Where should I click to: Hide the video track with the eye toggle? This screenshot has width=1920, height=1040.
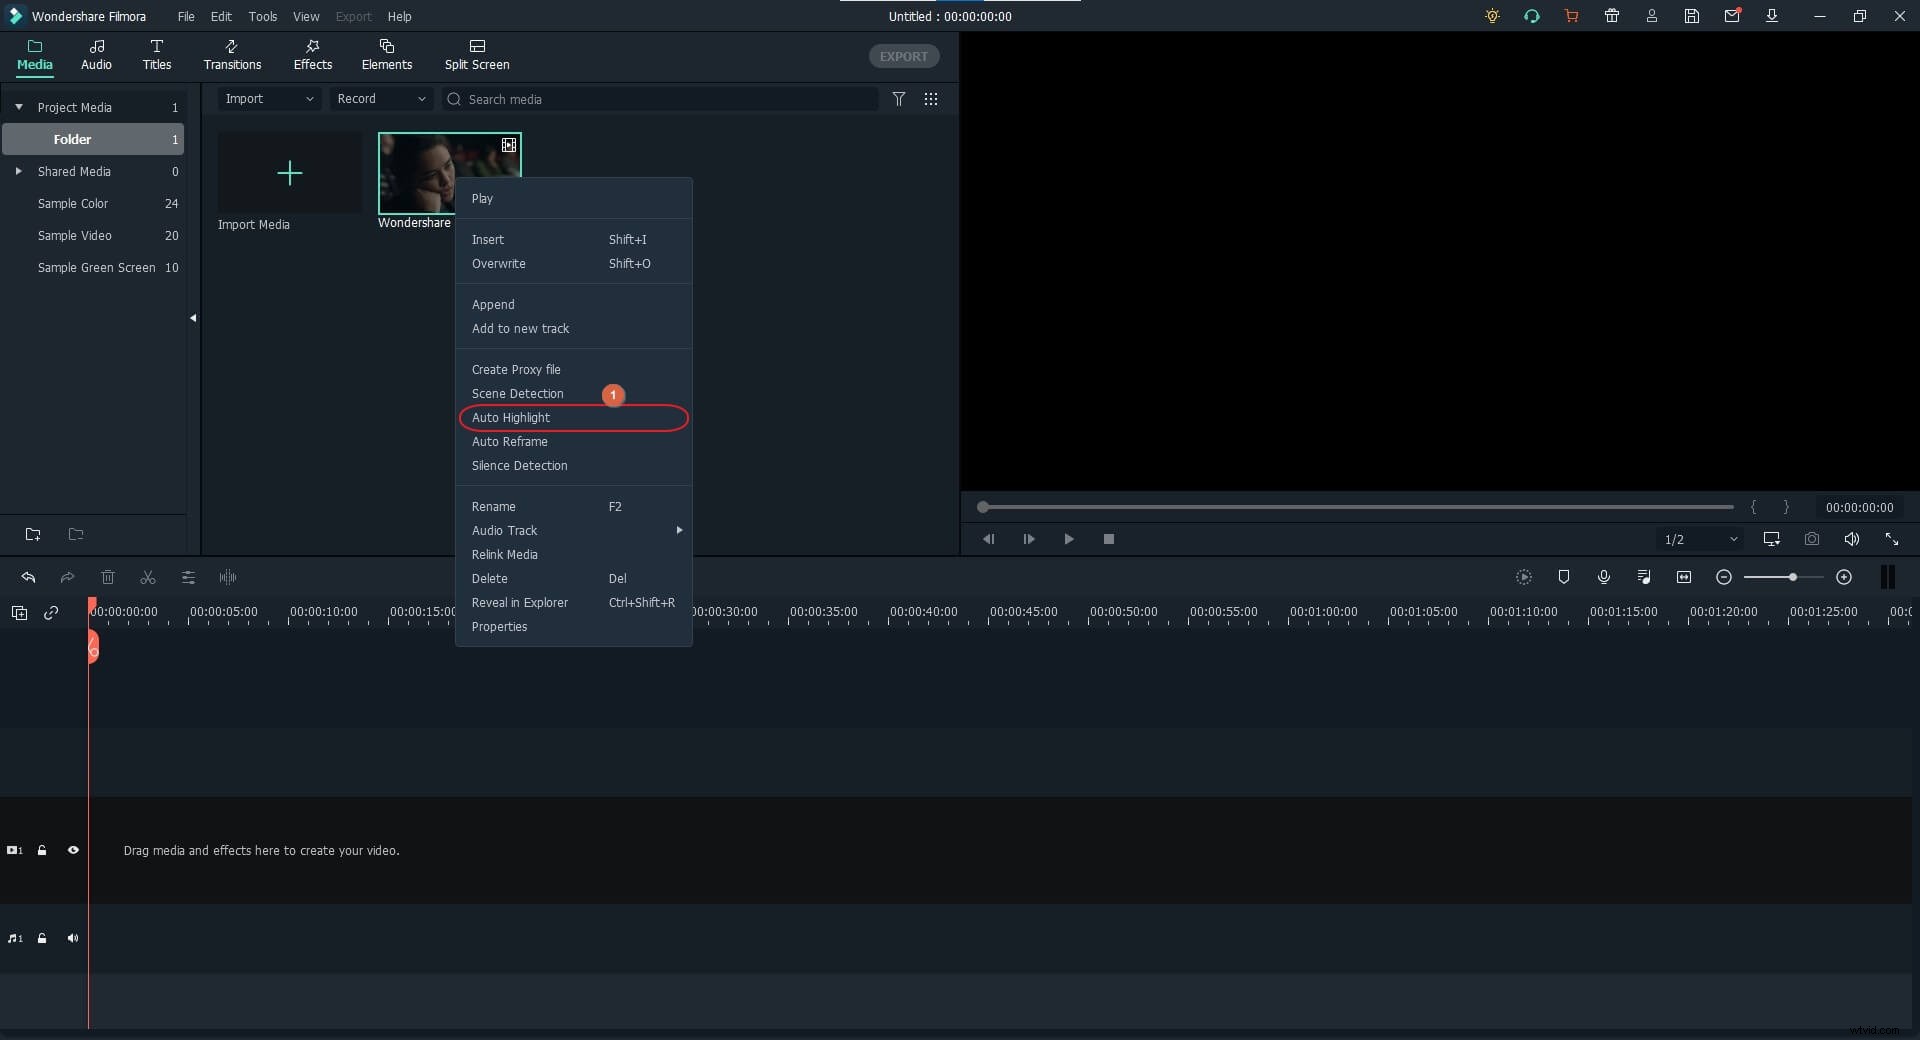[73, 851]
